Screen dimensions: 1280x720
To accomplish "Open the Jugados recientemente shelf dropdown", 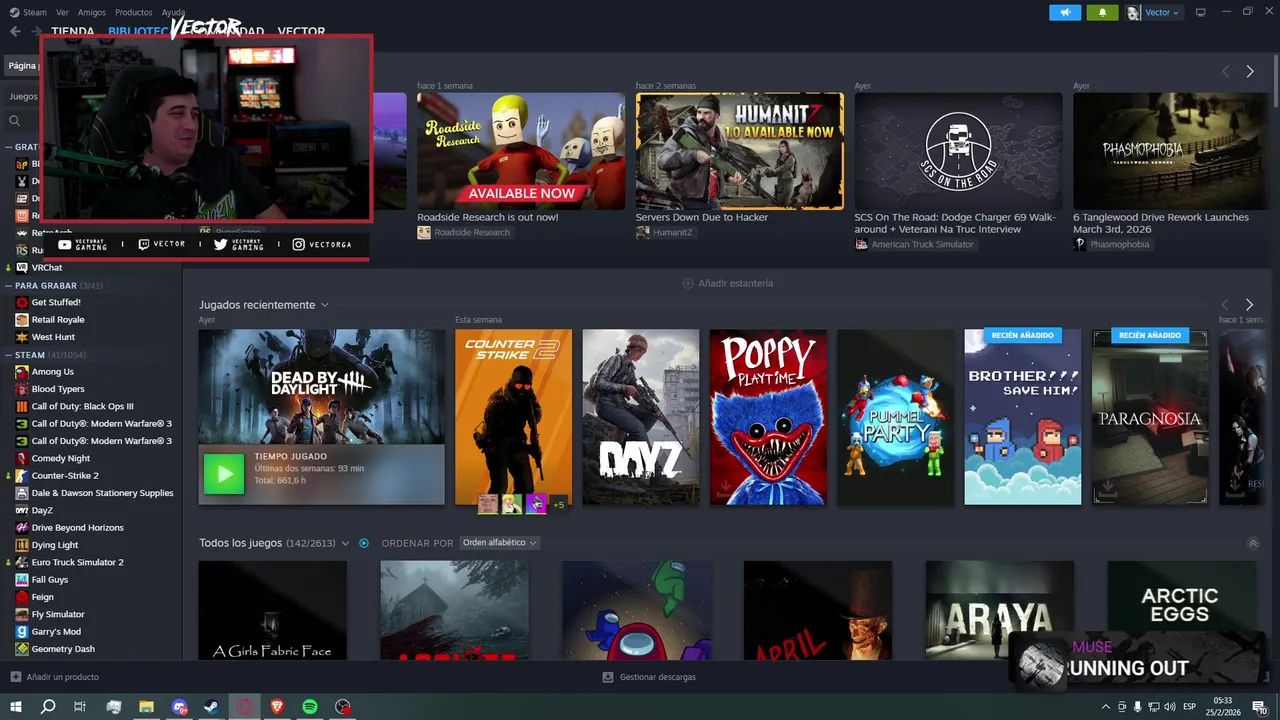I will 324,305.
